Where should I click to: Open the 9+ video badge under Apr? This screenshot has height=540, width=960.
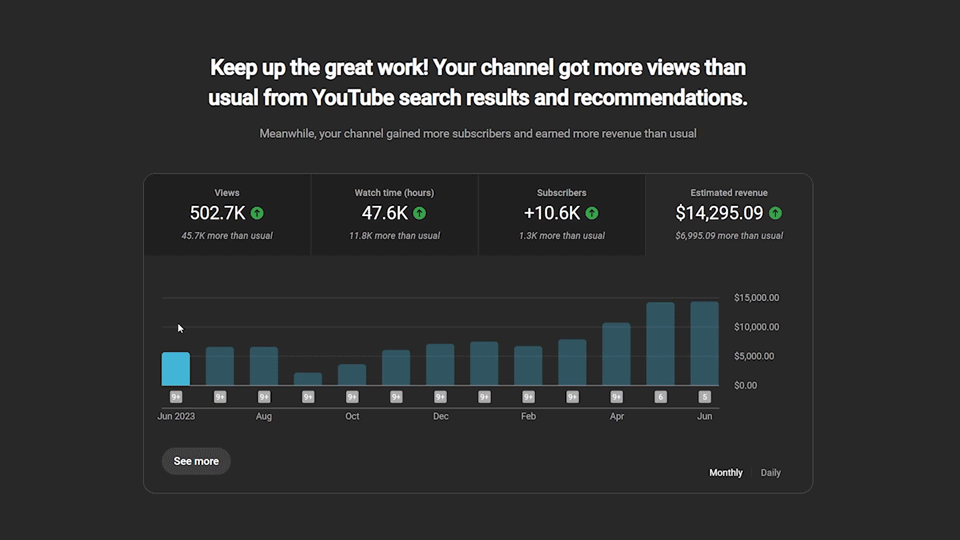(617, 397)
